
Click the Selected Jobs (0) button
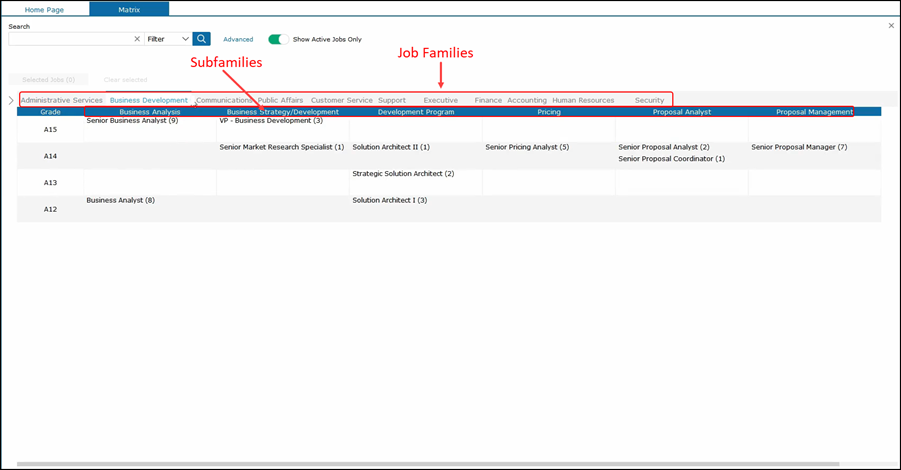tap(48, 79)
